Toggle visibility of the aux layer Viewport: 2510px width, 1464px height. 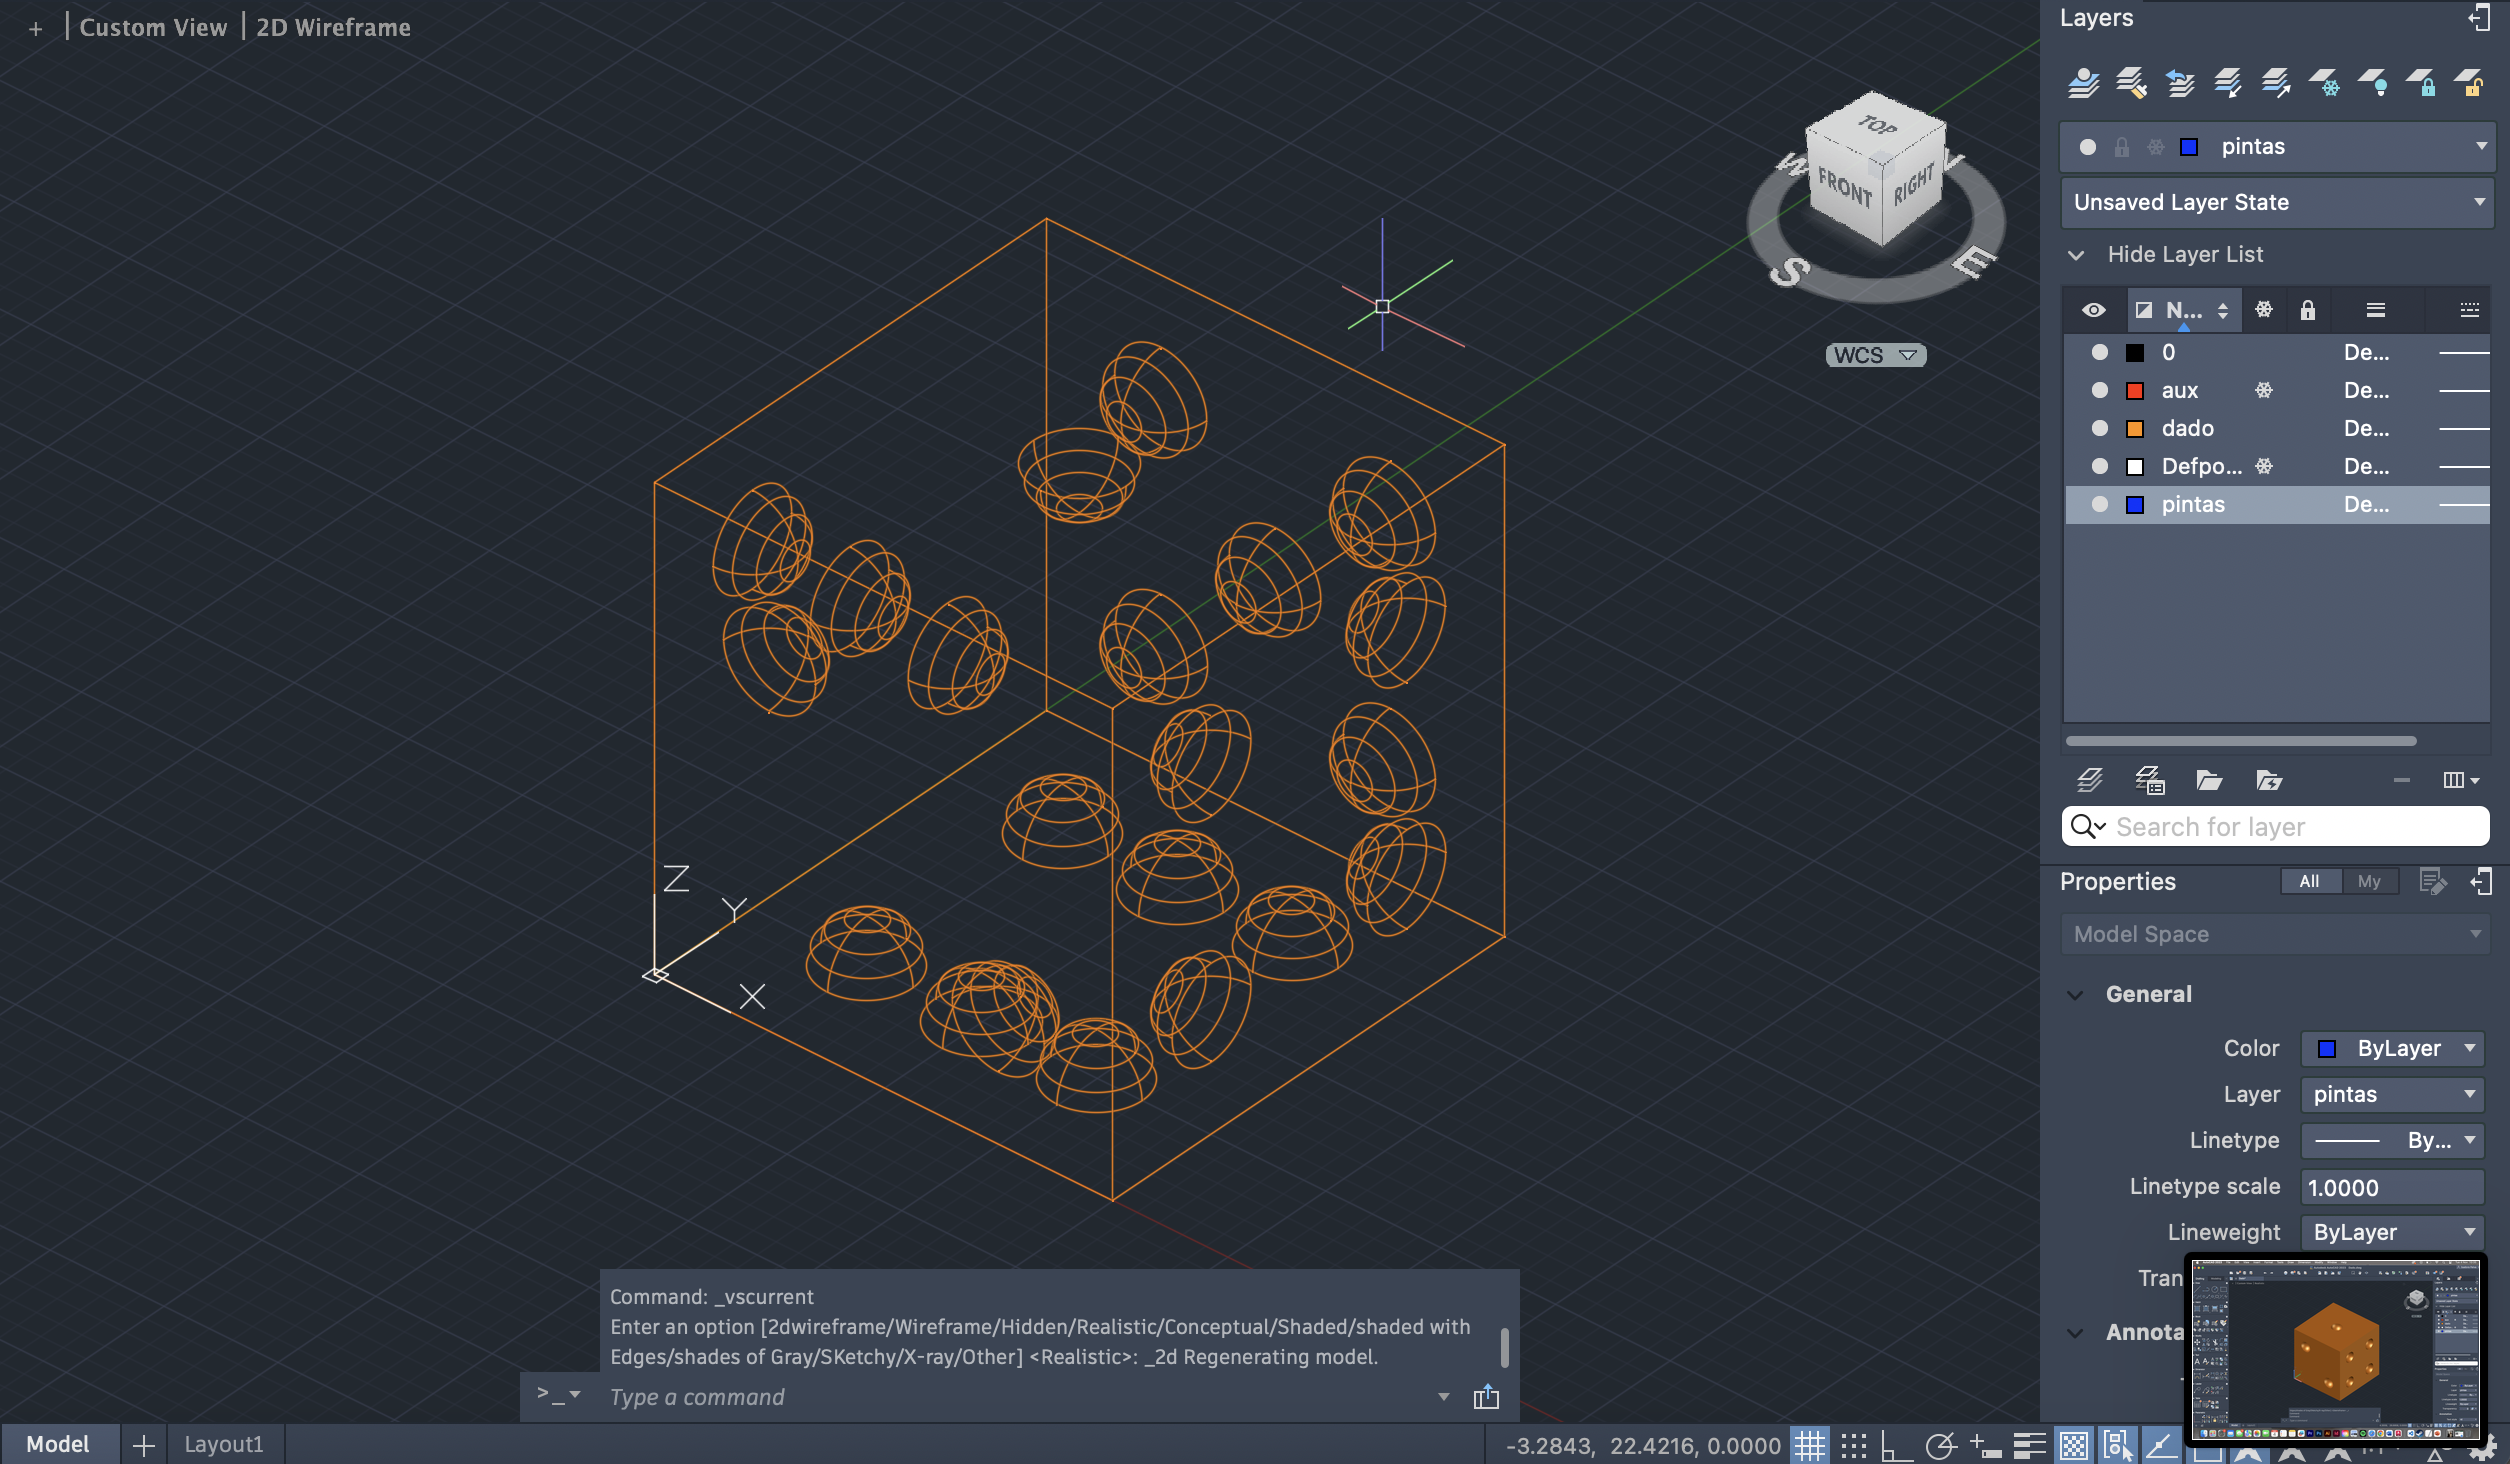pyautogui.click(x=2099, y=390)
